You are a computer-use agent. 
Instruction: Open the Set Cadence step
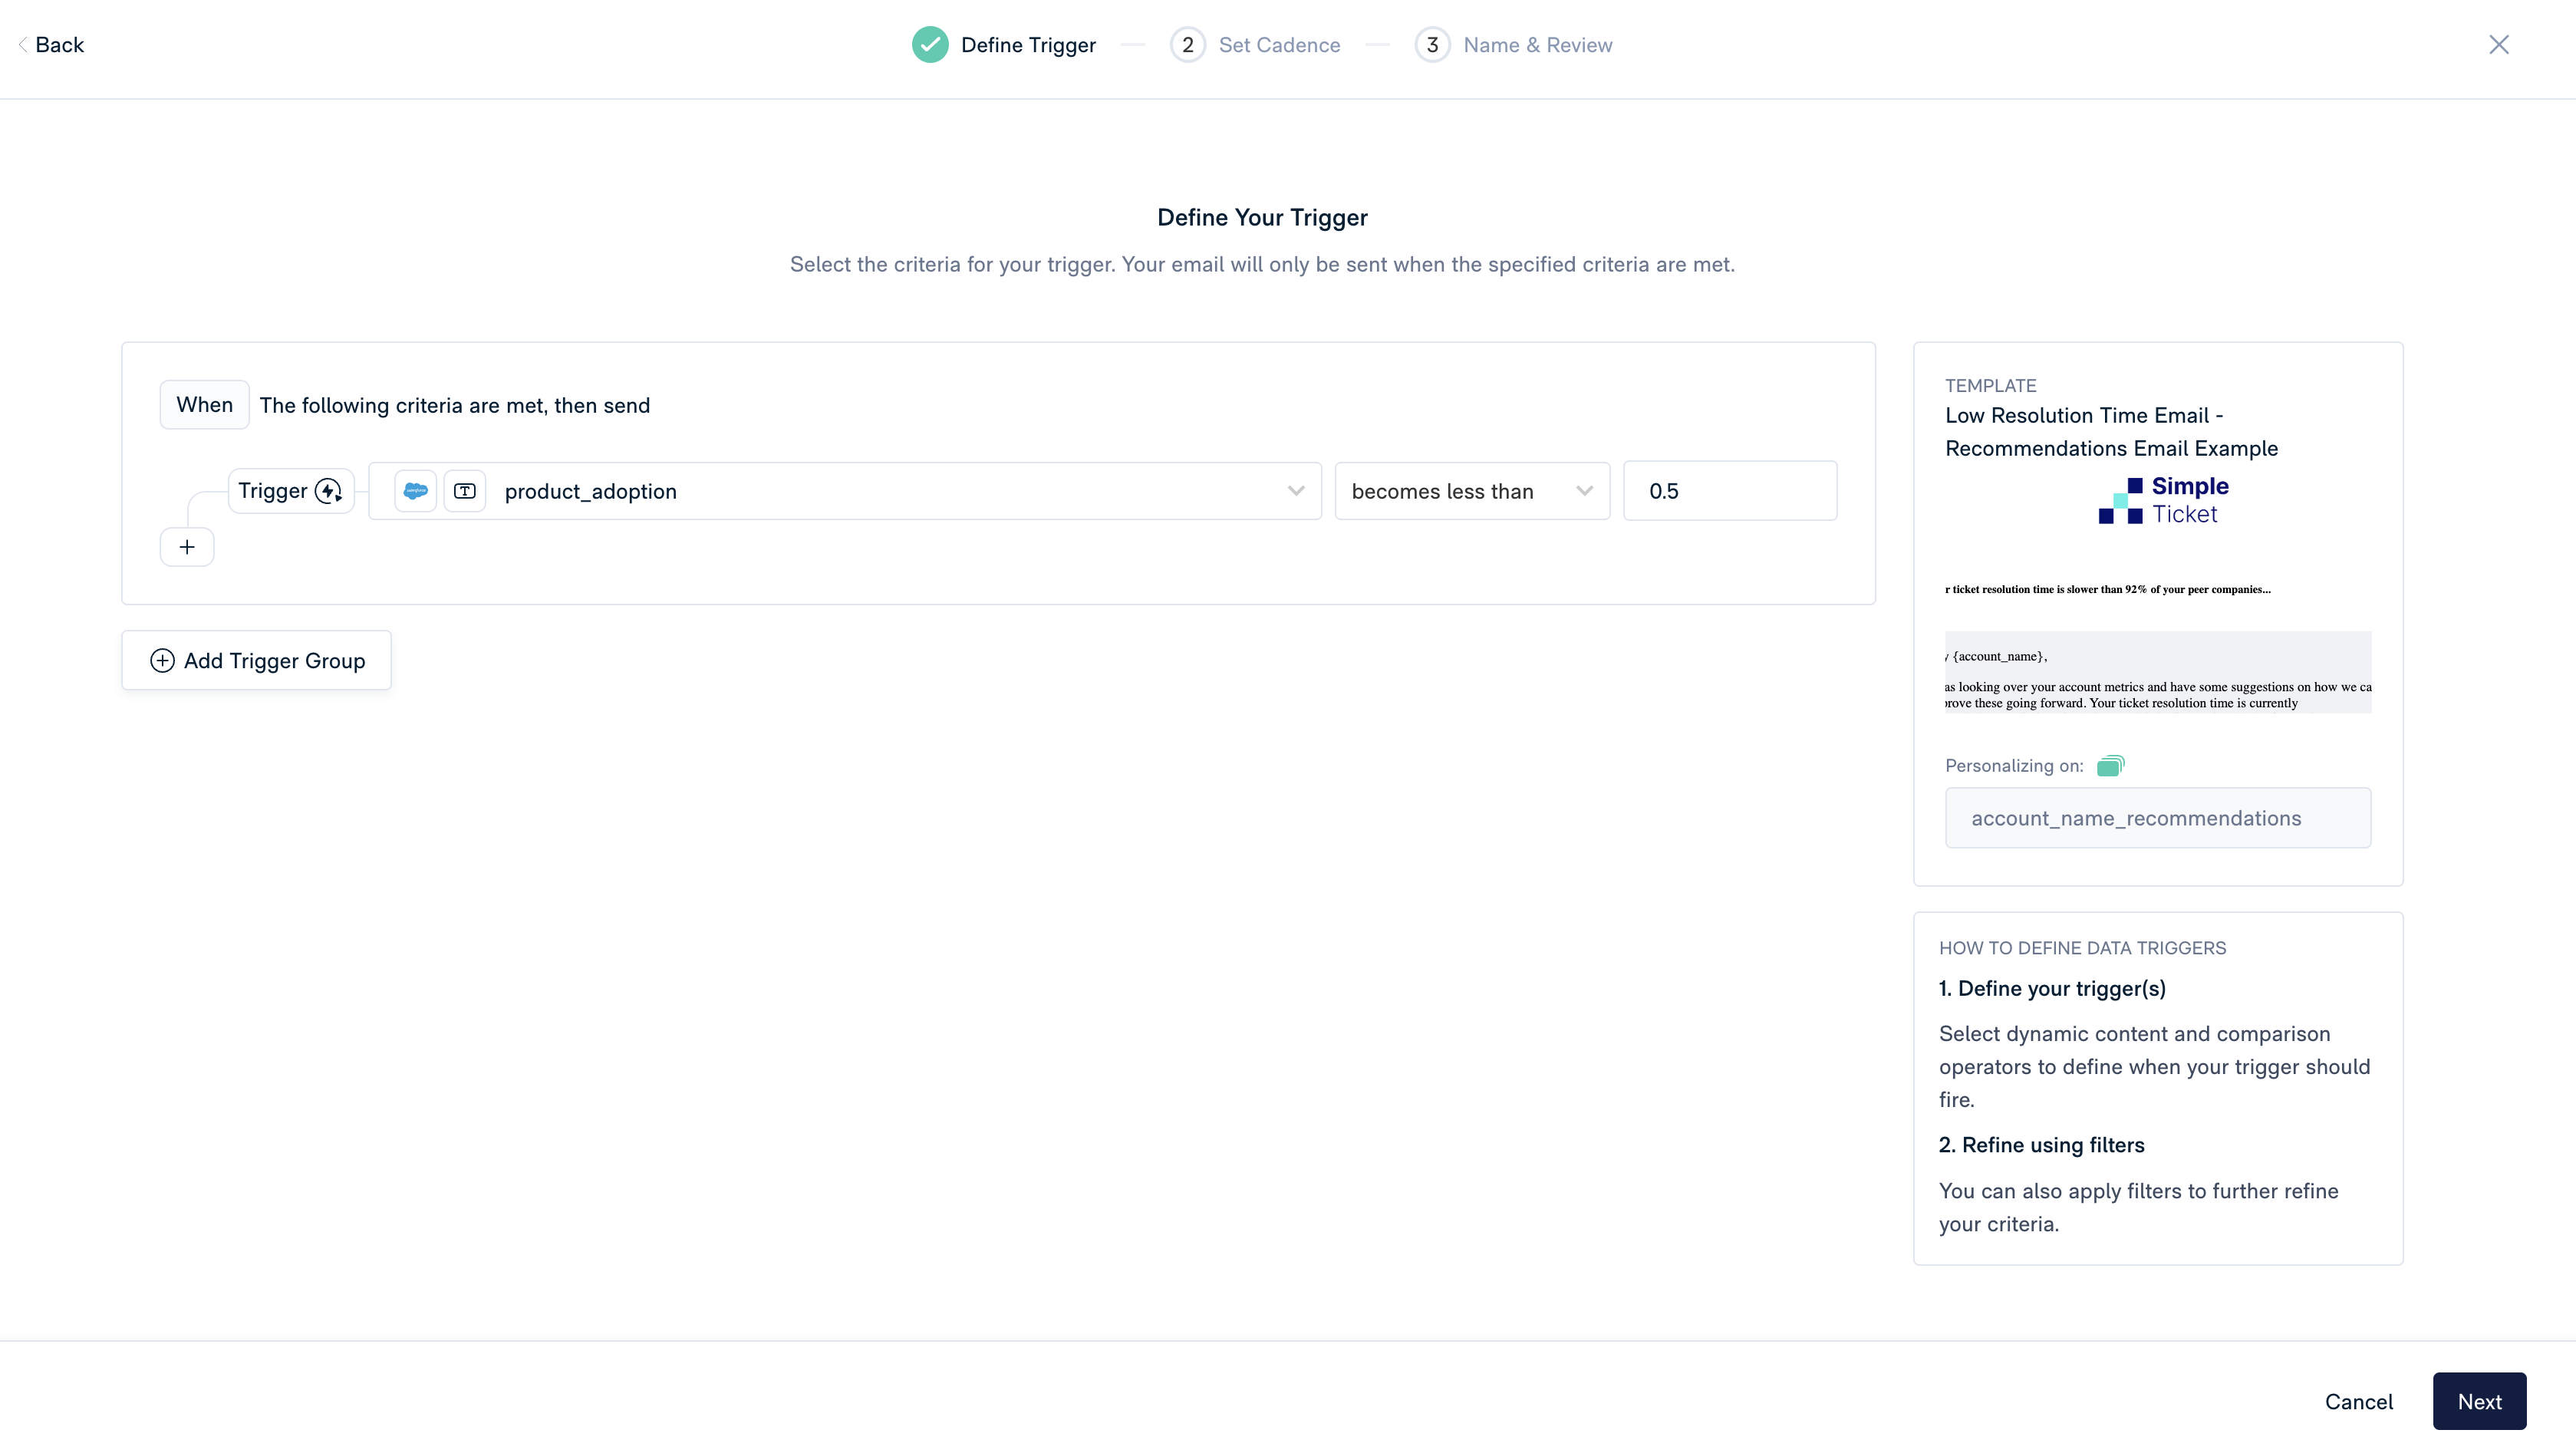click(1279, 45)
